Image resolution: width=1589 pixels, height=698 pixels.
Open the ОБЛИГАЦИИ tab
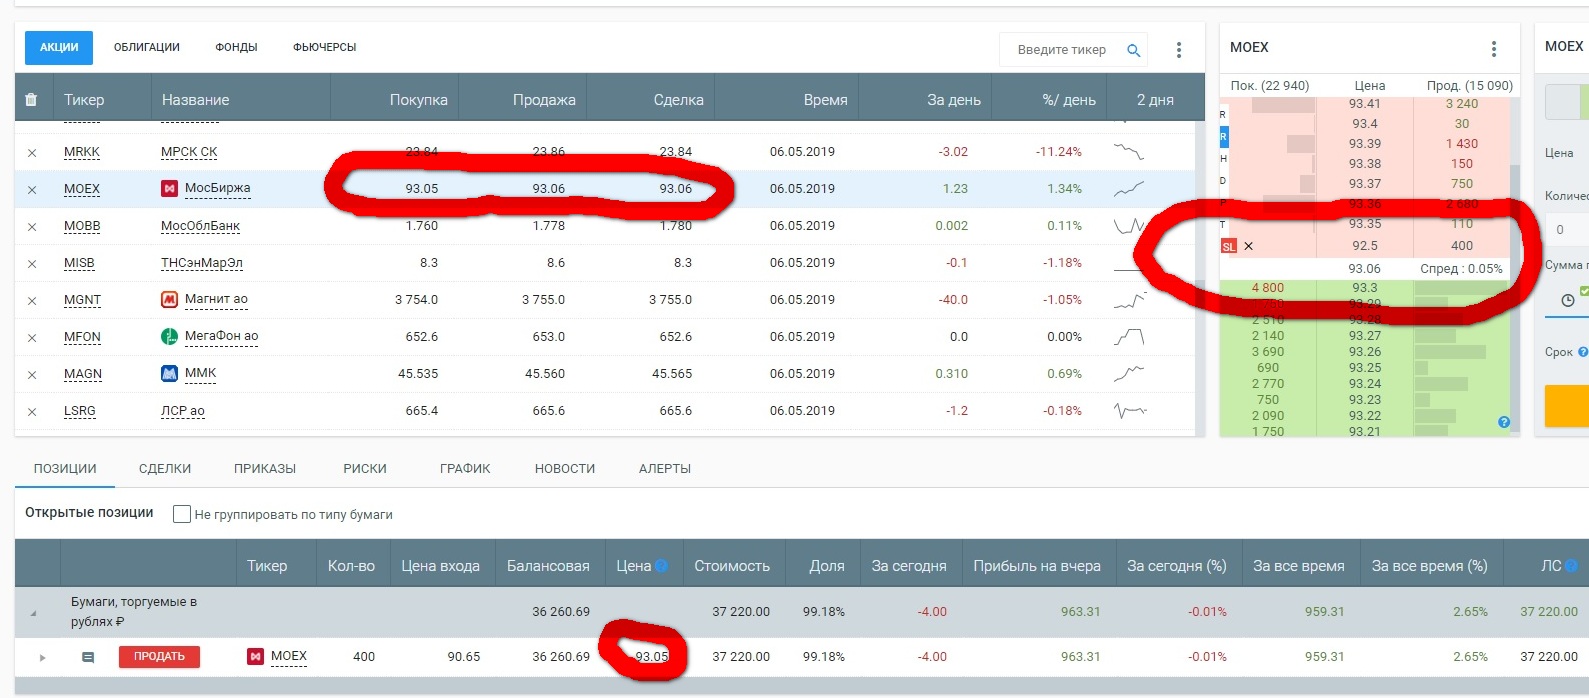[147, 48]
